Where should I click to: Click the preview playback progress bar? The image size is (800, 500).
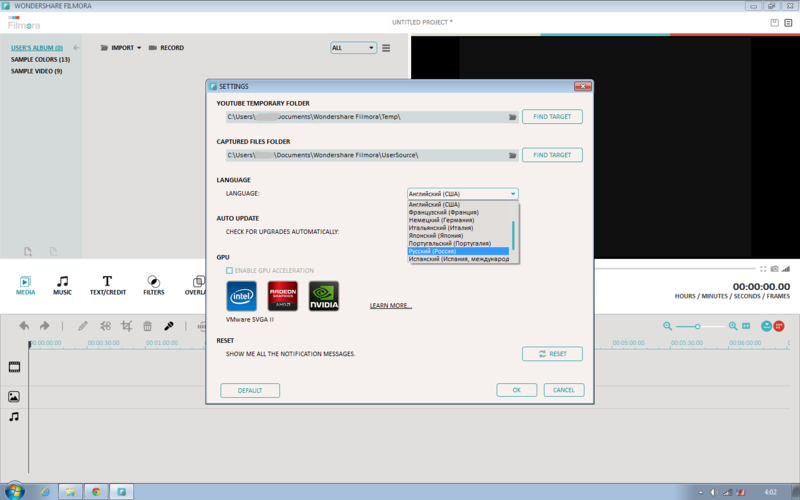coord(674,269)
